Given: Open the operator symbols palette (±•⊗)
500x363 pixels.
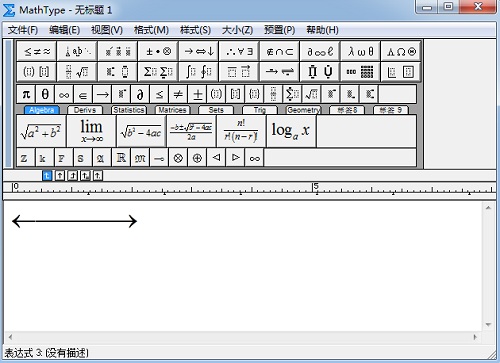Looking at the screenshot, I should pos(158,52).
